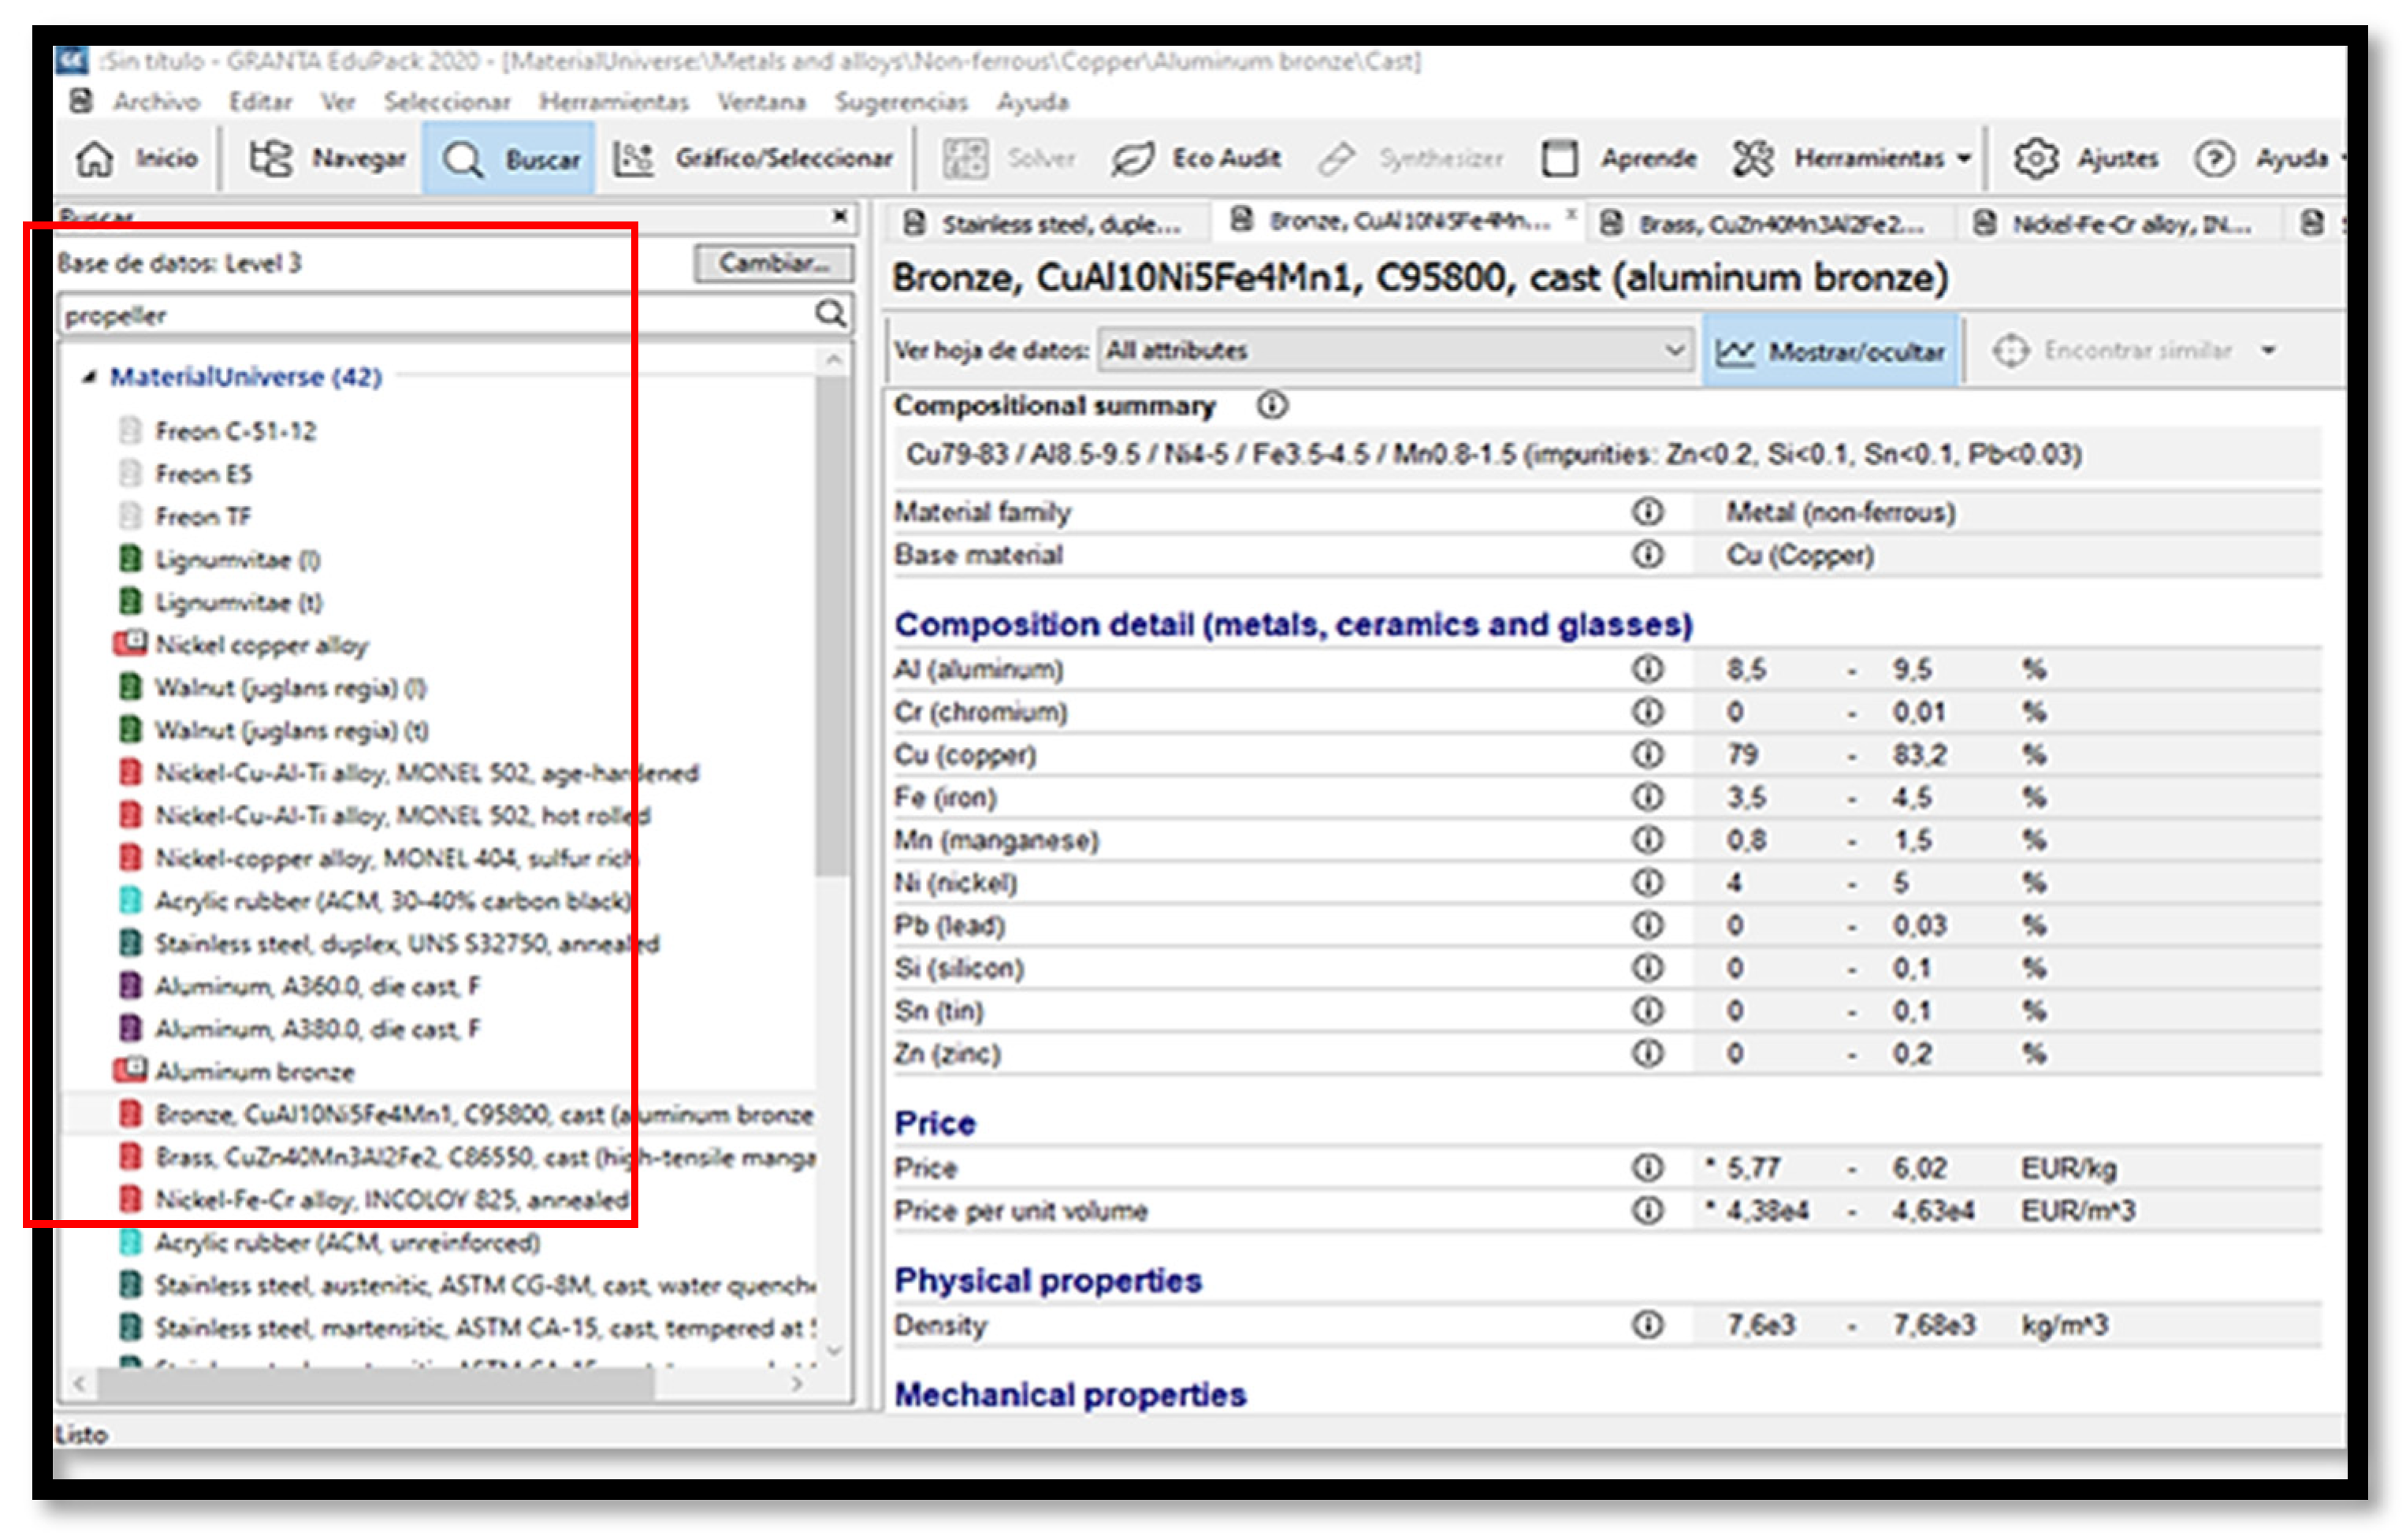Screen dimensions: 2406x1540
Task: Open Gráfico/Seleccionar chart tool
Action: [x=753, y=158]
